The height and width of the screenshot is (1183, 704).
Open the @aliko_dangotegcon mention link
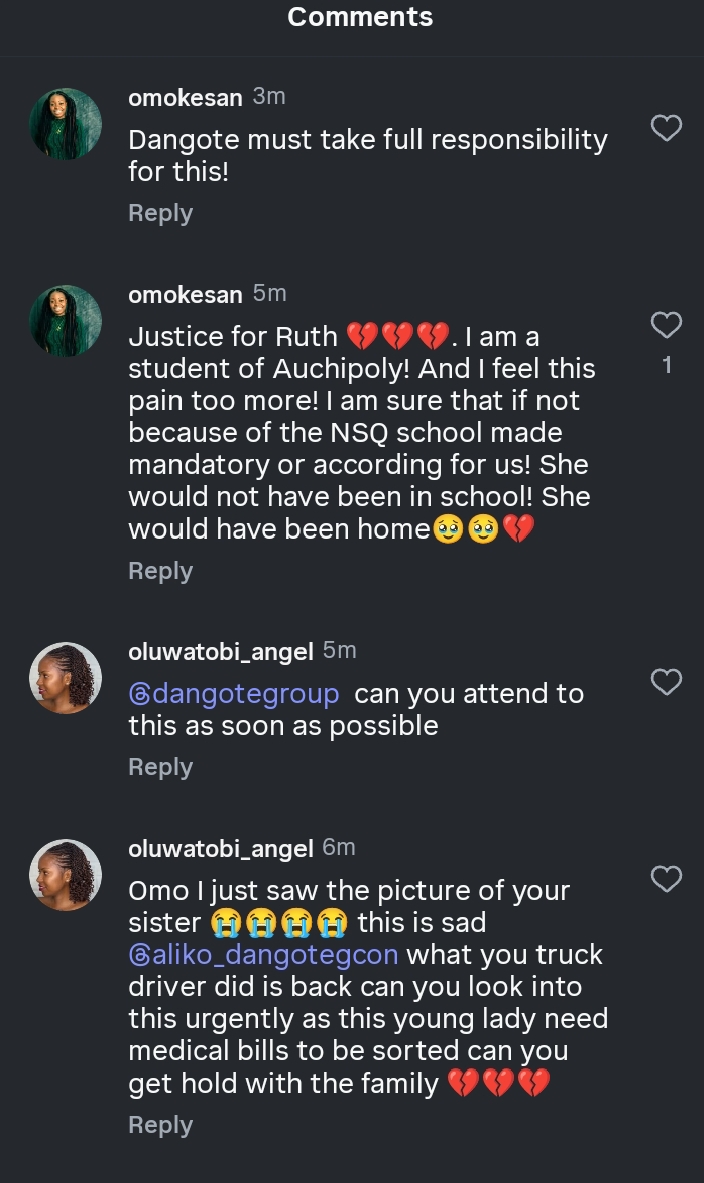(x=264, y=955)
